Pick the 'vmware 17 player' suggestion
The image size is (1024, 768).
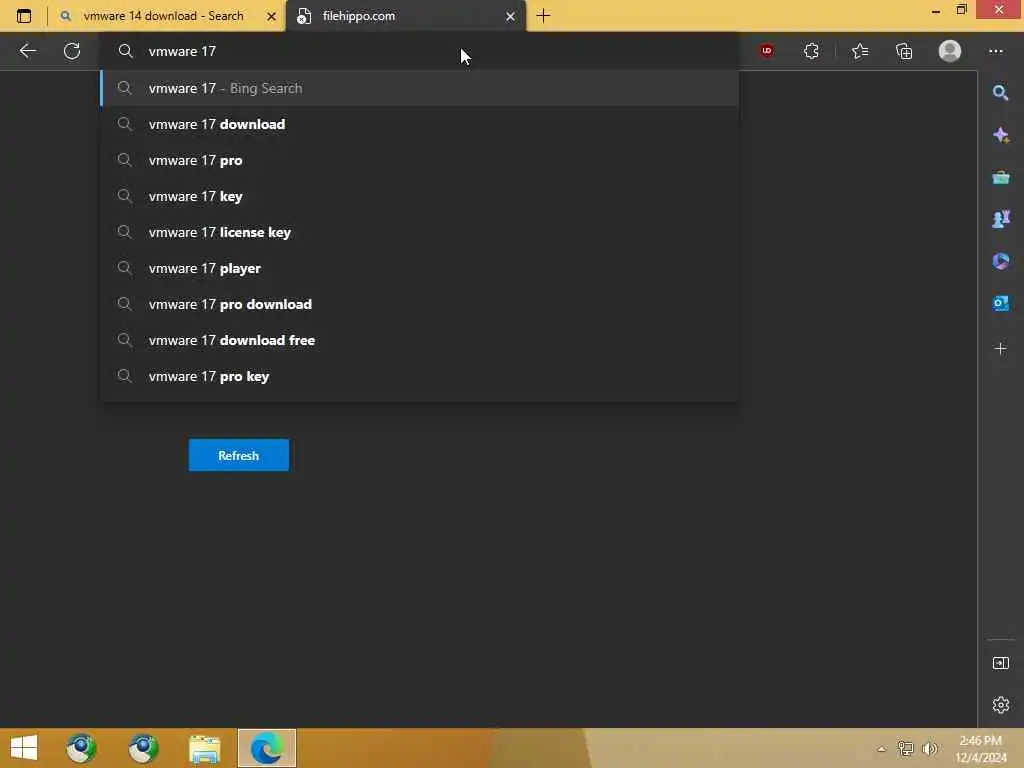(x=419, y=268)
